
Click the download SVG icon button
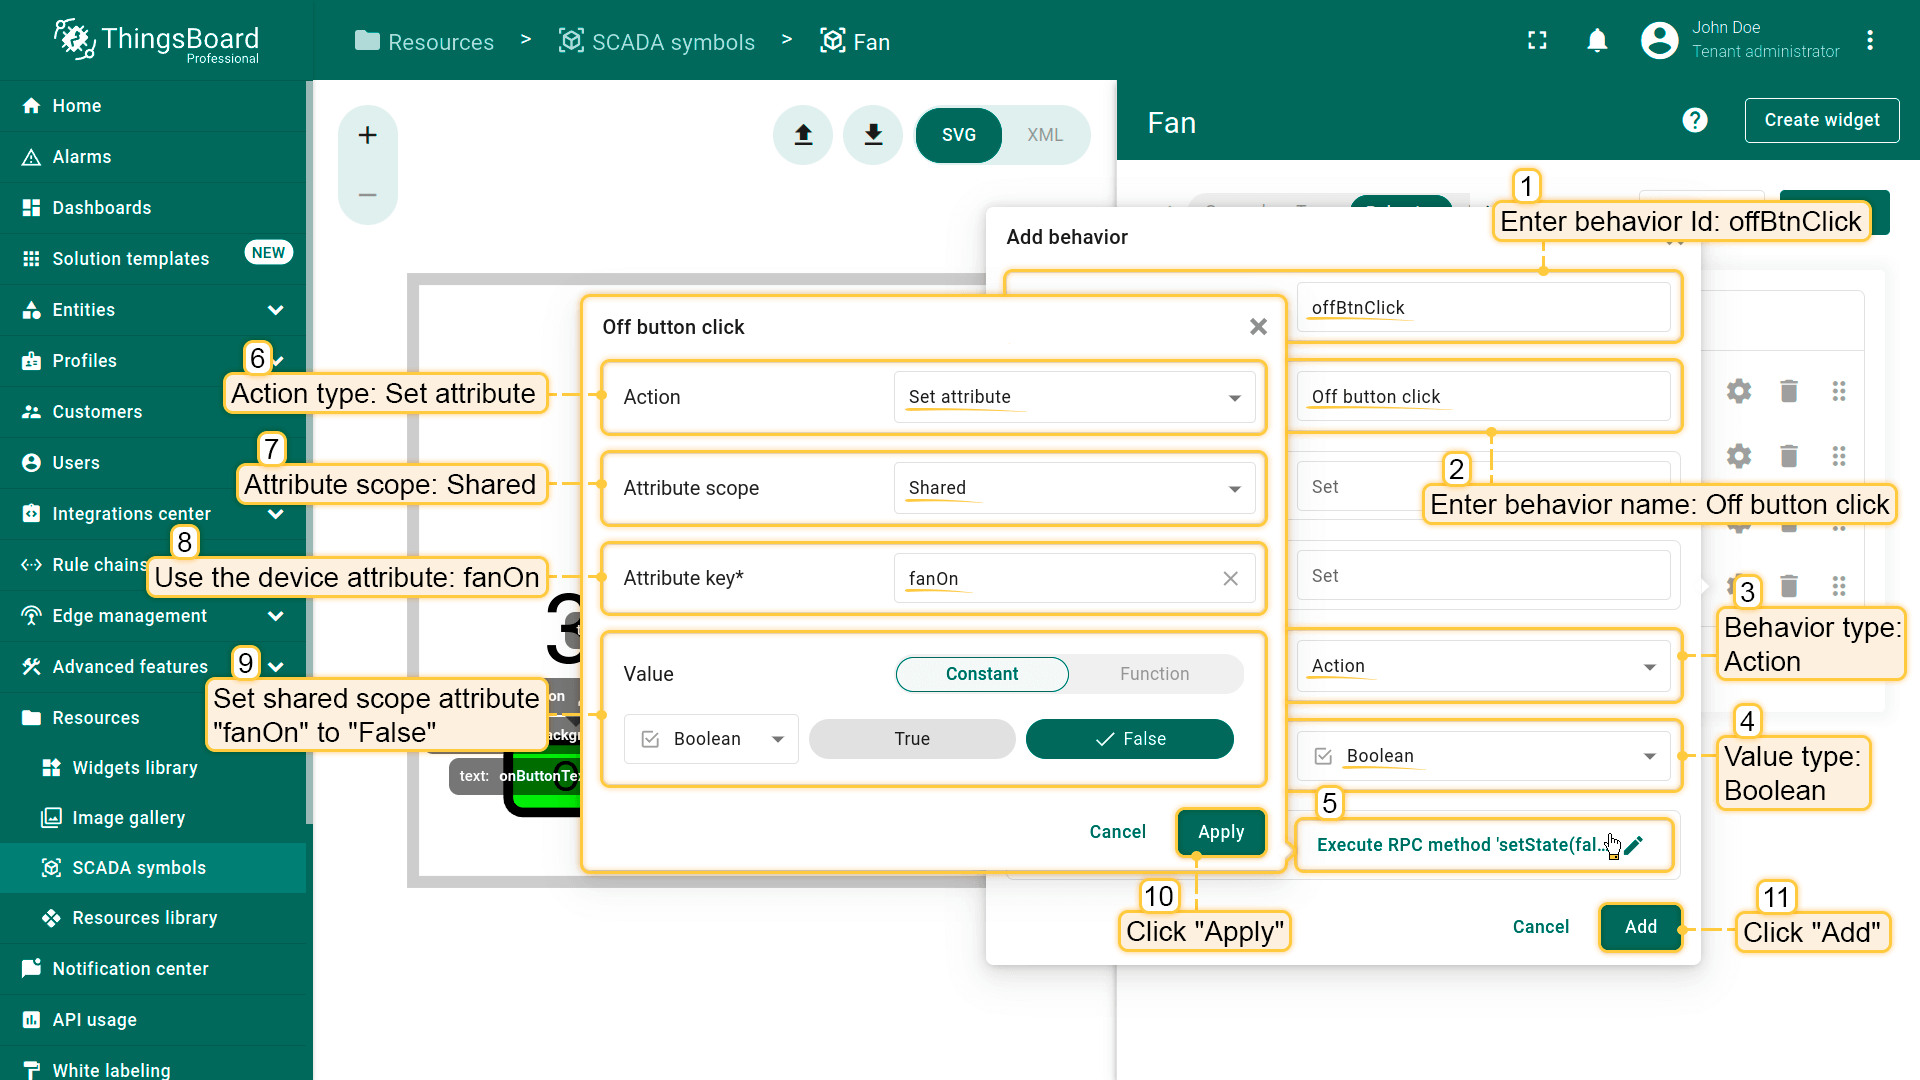(x=873, y=135)
